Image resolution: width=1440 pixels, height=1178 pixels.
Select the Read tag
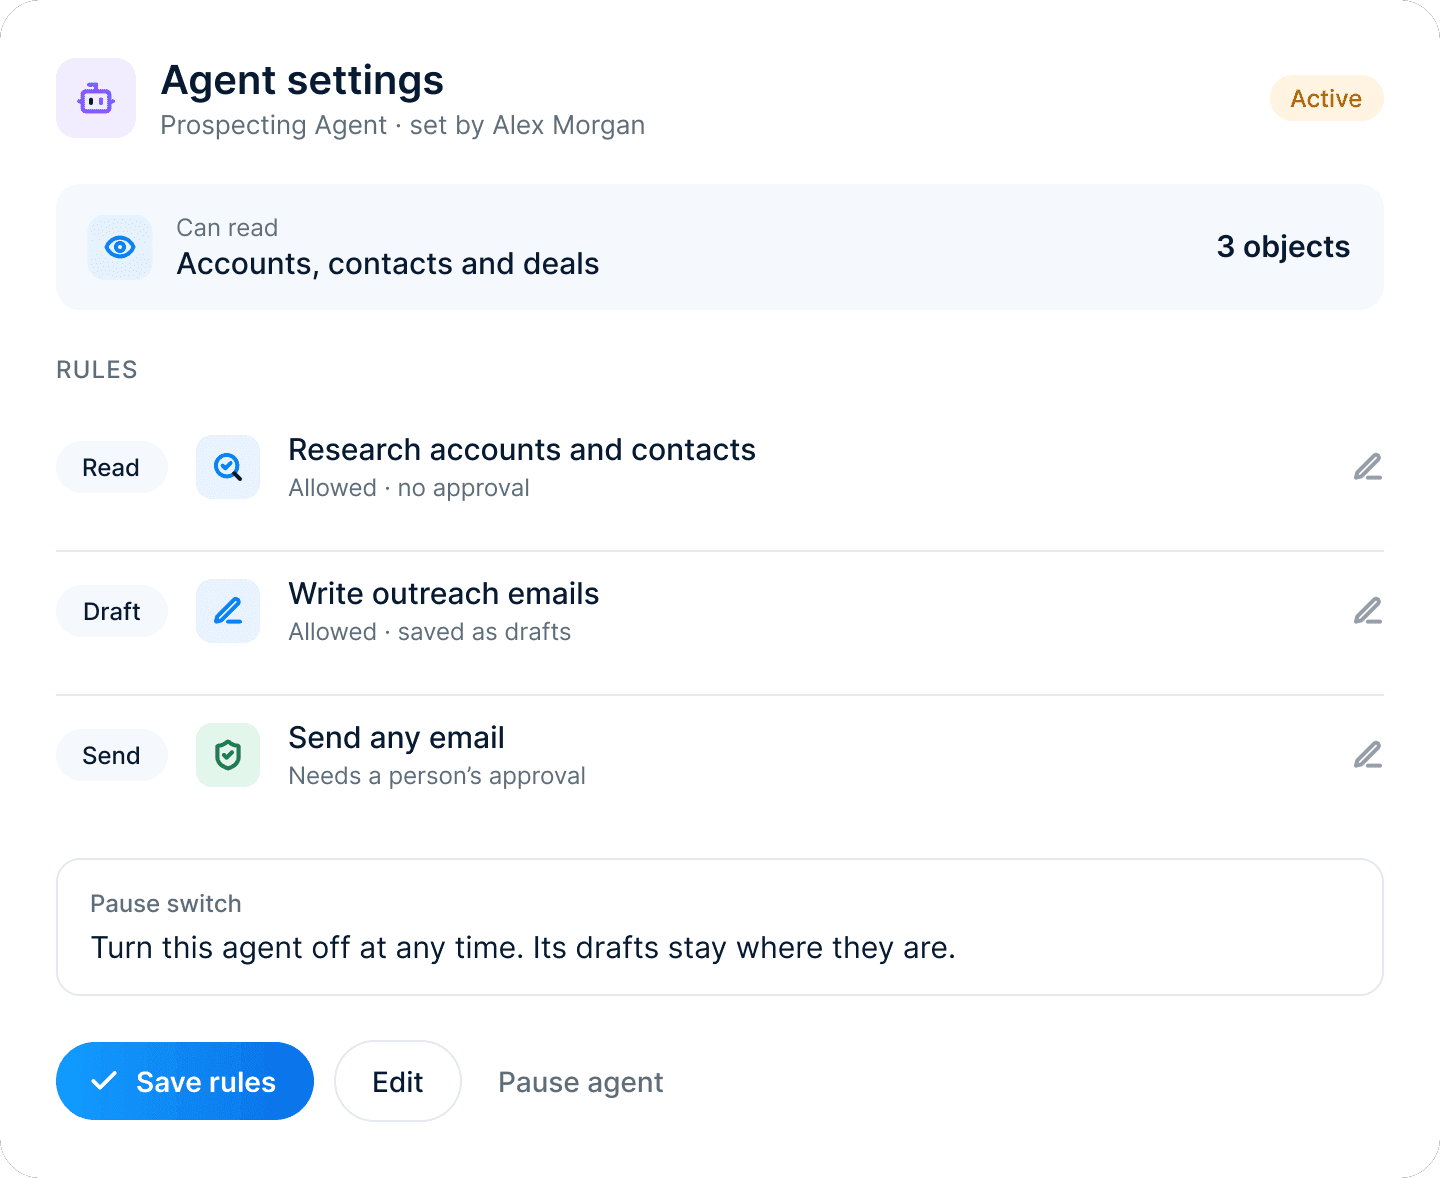pos(111,467)
